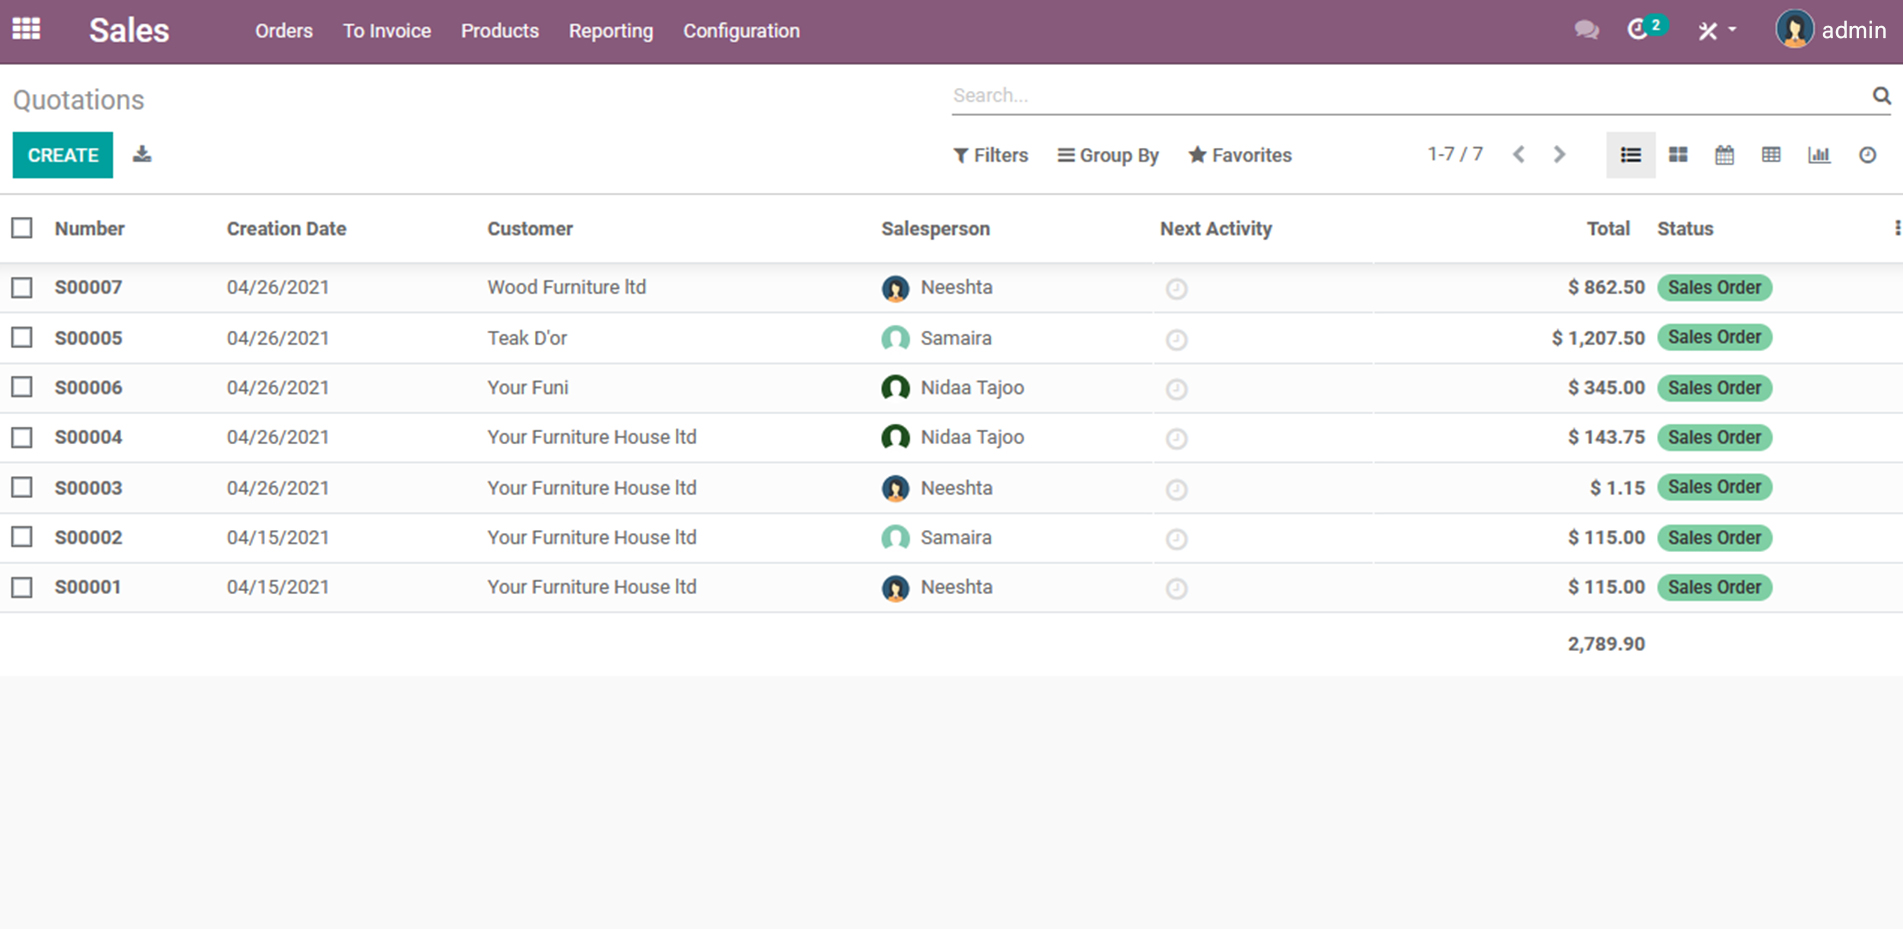Open quotation S00005 for Teak D'or
1903x929 pixels.
pyautogui.click(x=89, y=338)
